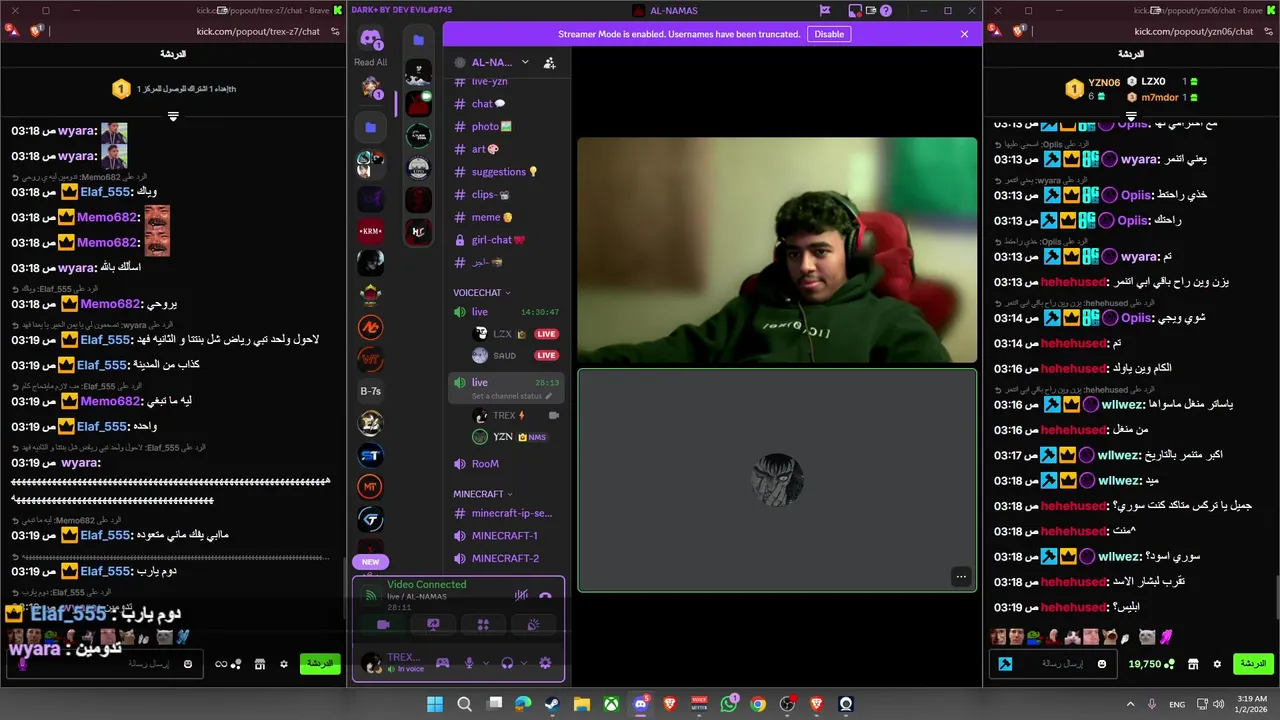Image resolution: width=1280 pixels, height=720 pixels.
Task: Disable Streamer Mode in the purple banner
Action: [x=829, y=34]
